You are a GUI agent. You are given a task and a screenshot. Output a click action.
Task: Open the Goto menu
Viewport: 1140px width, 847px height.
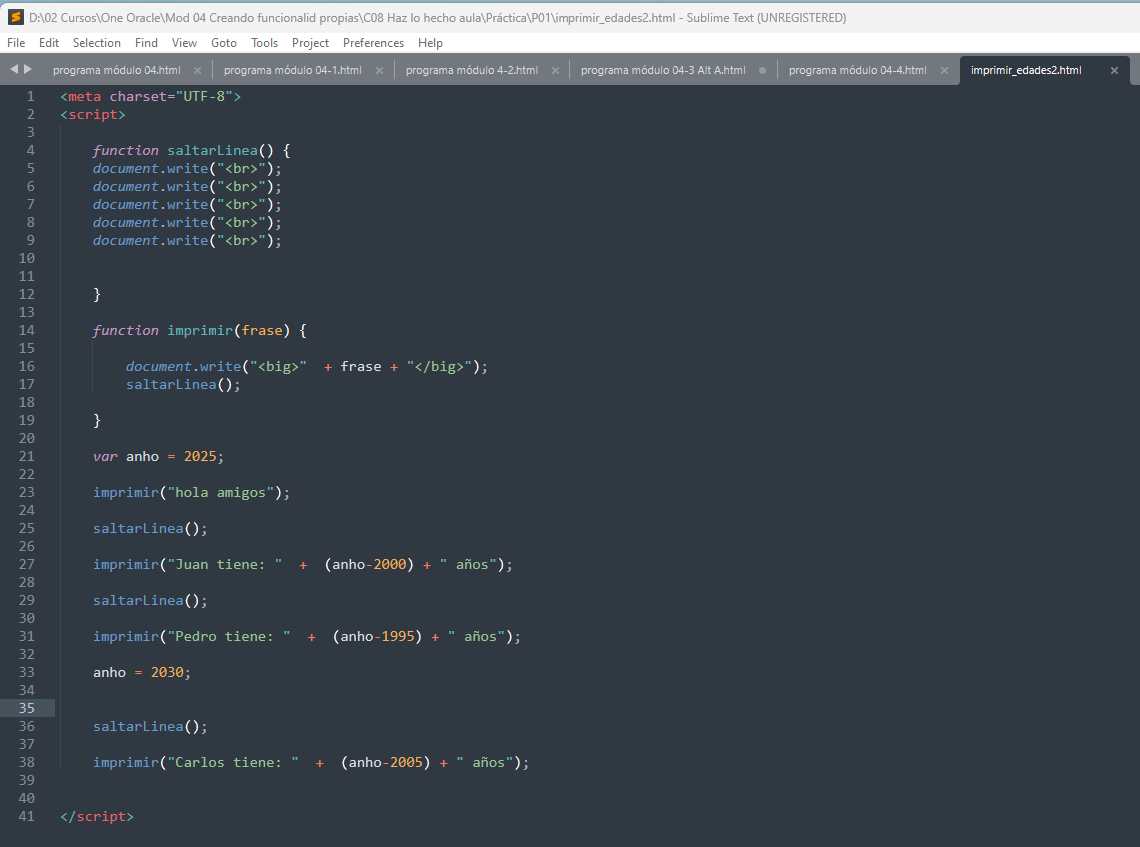(224, 43)
